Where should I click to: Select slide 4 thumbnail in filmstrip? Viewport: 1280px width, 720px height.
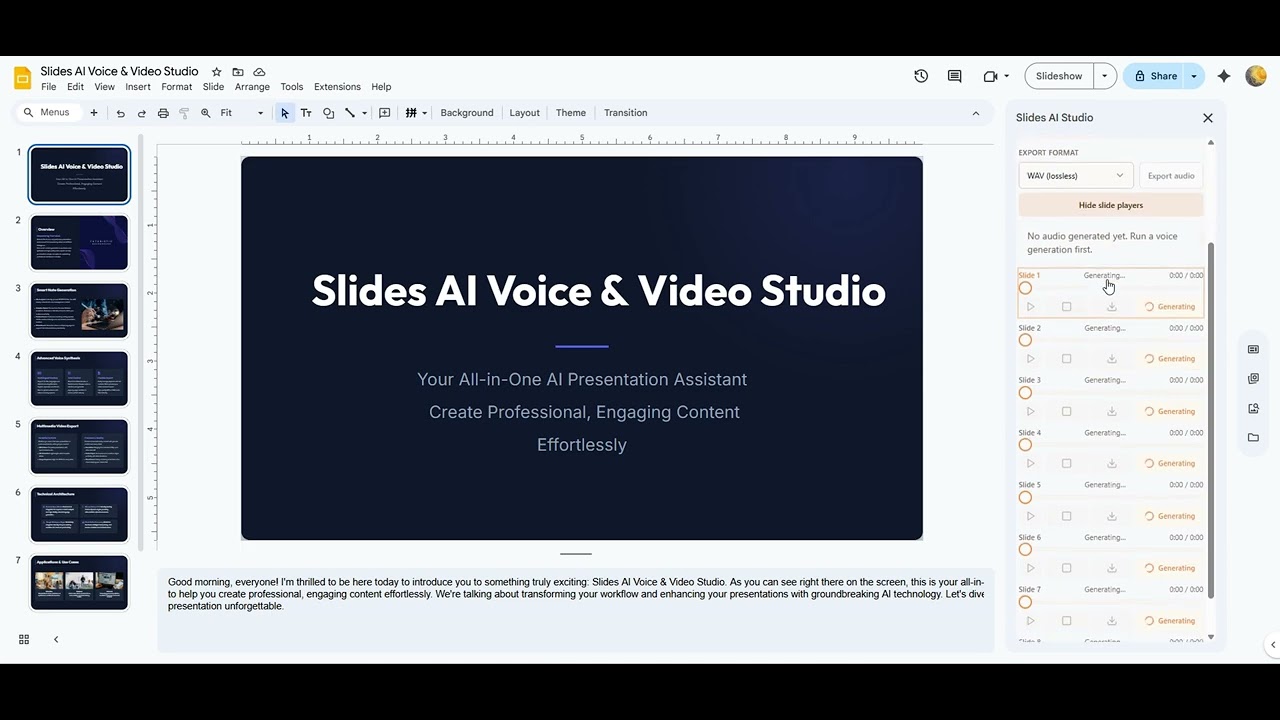pyautogui.click(x=79, y=378)
